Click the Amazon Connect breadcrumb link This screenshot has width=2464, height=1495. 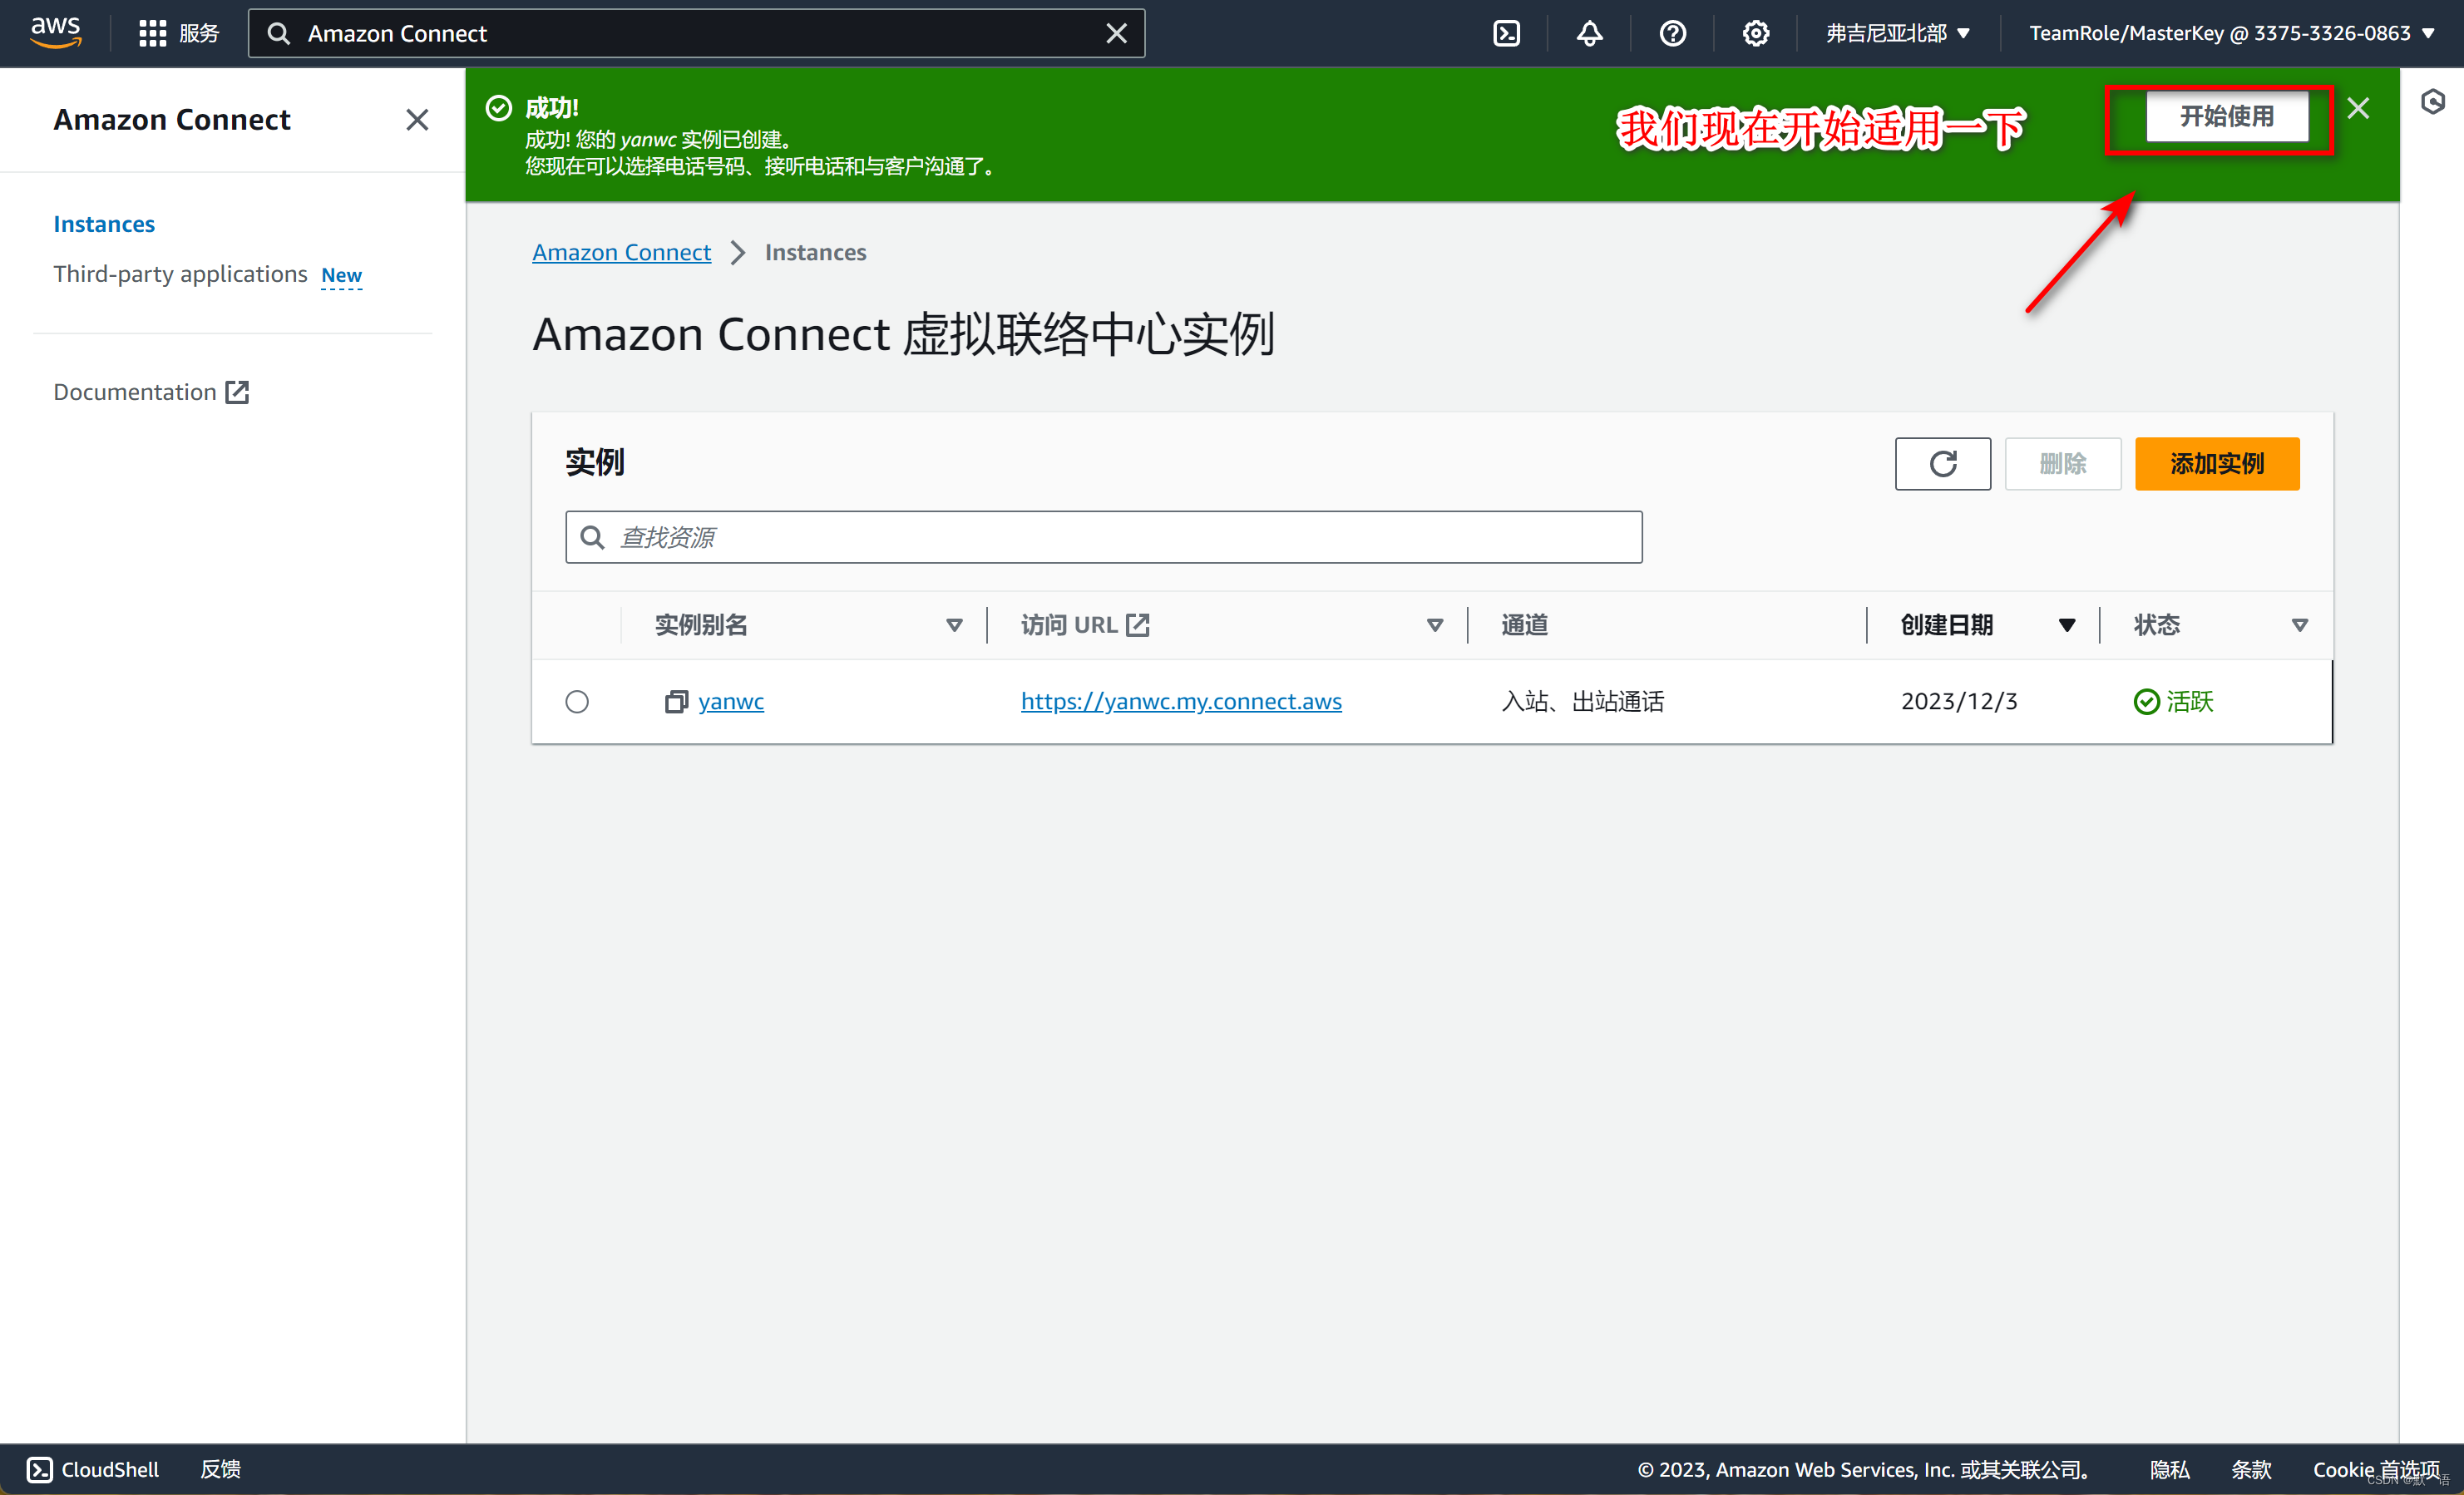point(621,253)
